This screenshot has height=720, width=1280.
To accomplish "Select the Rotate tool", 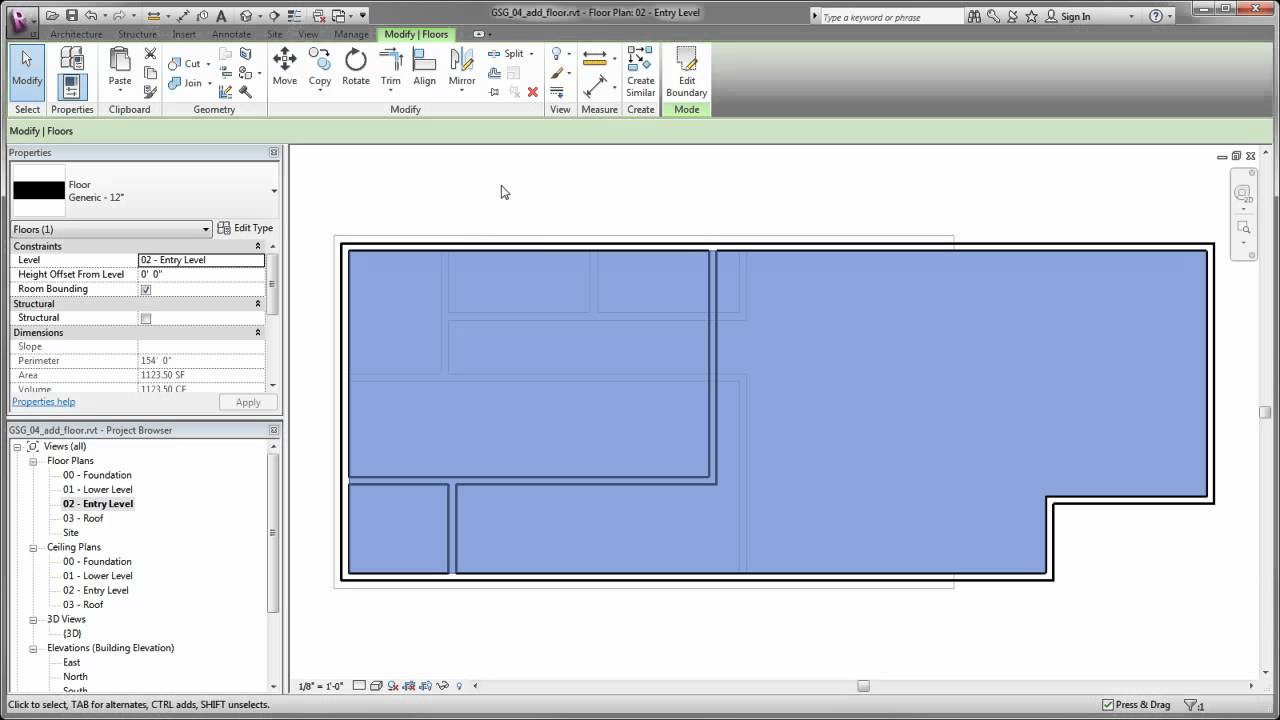I will (x=355, y=67).
